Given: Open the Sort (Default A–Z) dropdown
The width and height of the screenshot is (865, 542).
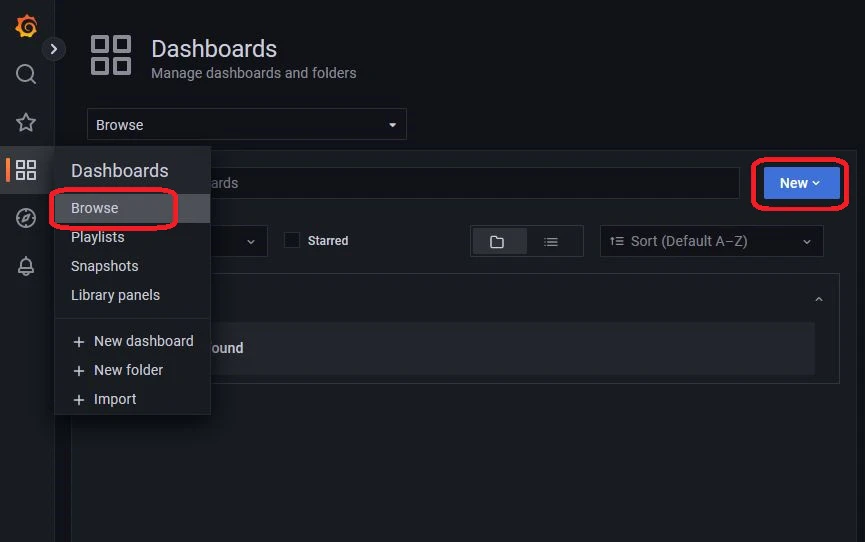Looking at the screenshot, I should click(x=712, y=241).
